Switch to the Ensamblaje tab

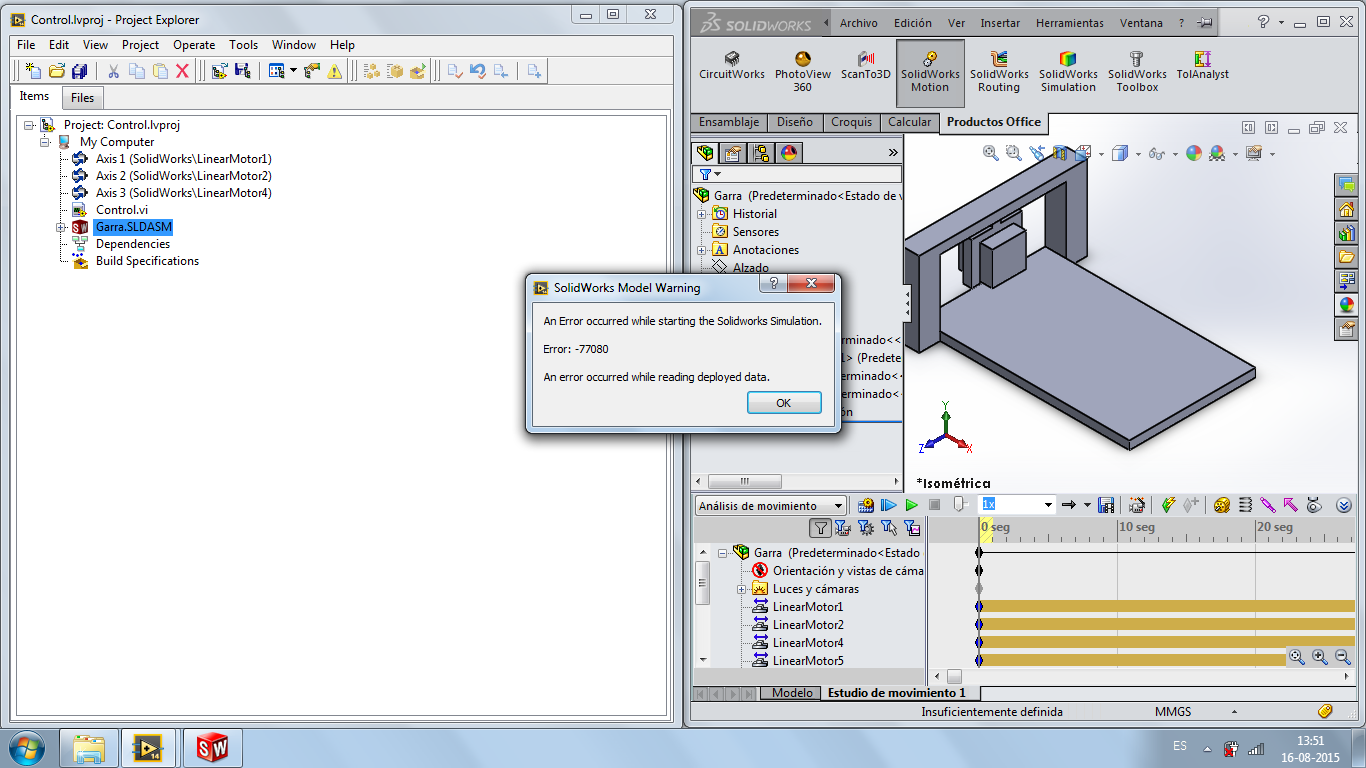[x=729, y=122]
